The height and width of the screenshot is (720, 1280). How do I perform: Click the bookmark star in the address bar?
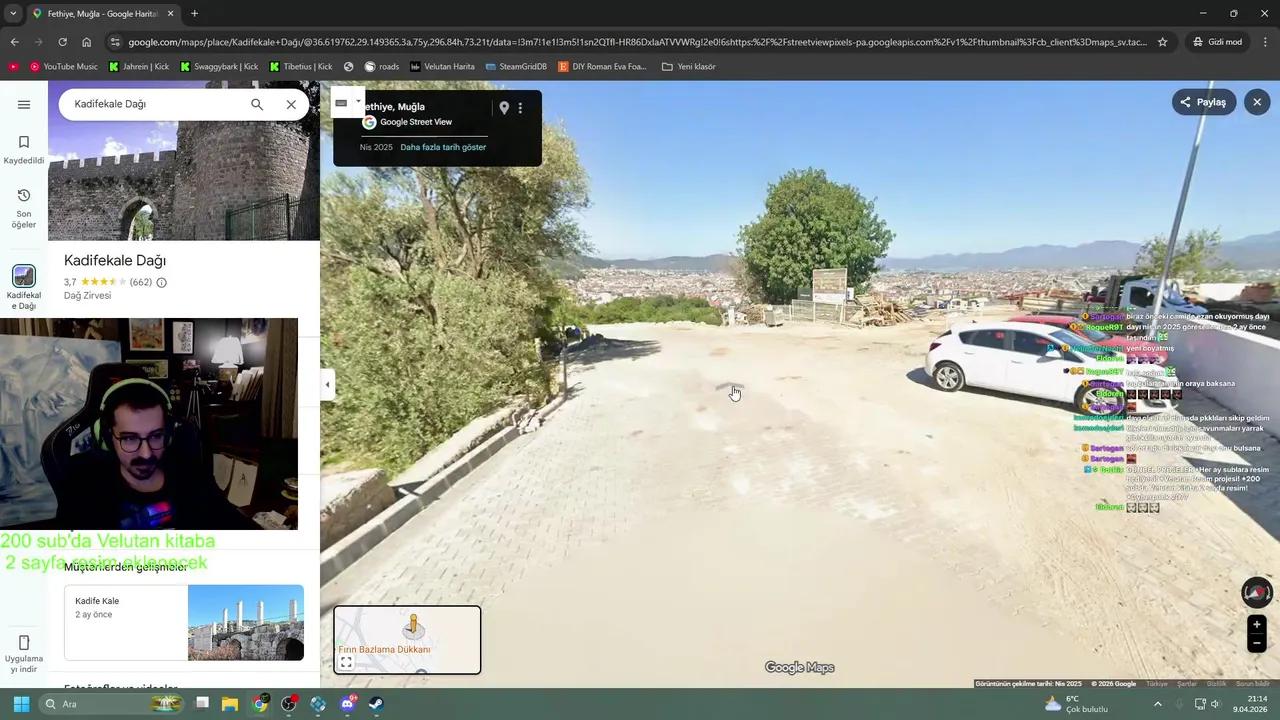(1161, 42)
